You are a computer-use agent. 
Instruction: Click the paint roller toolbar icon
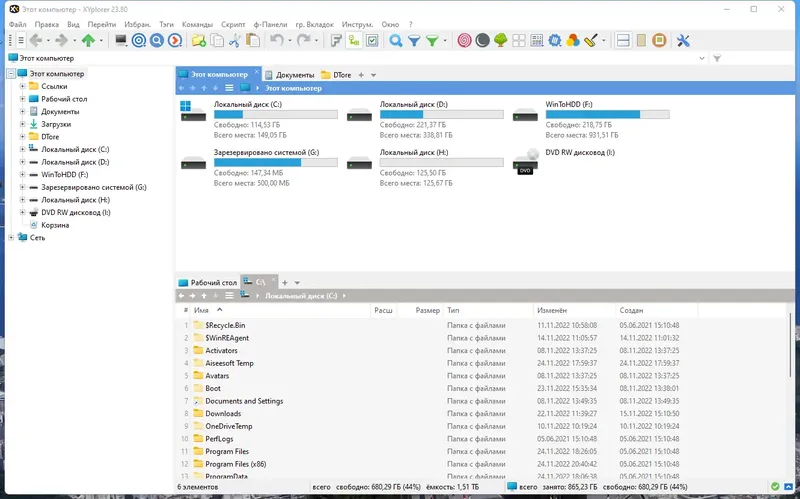(591, 40)
